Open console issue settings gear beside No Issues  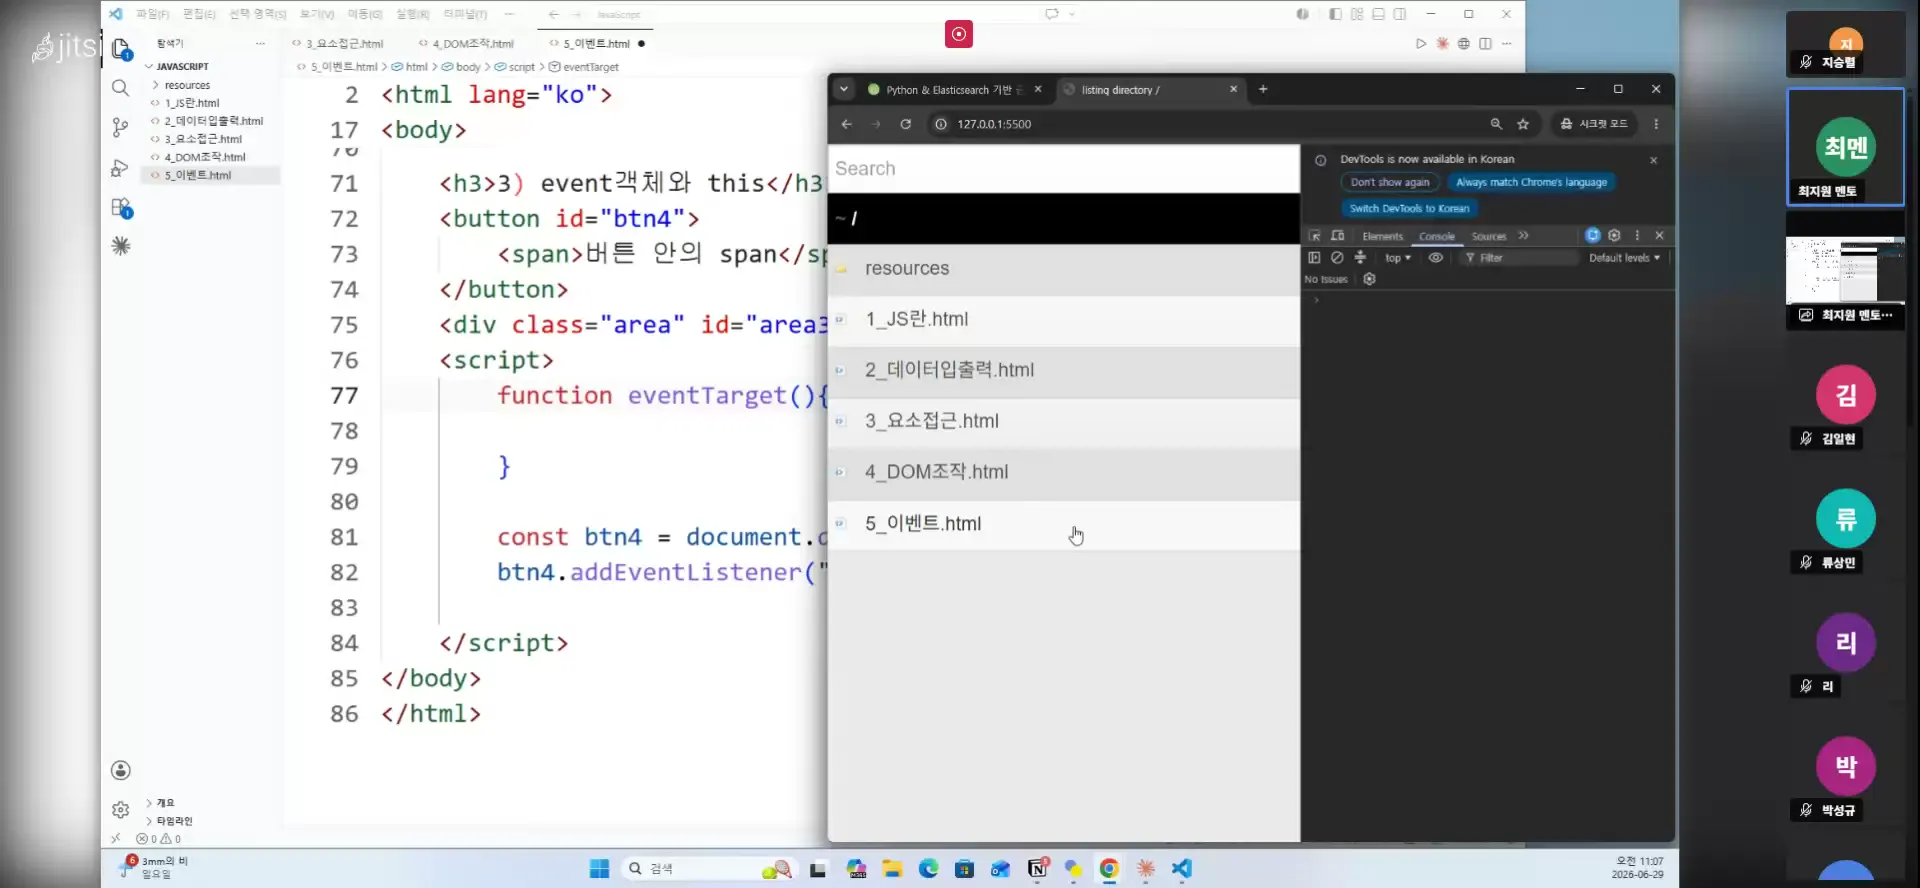click(1369, 279)
